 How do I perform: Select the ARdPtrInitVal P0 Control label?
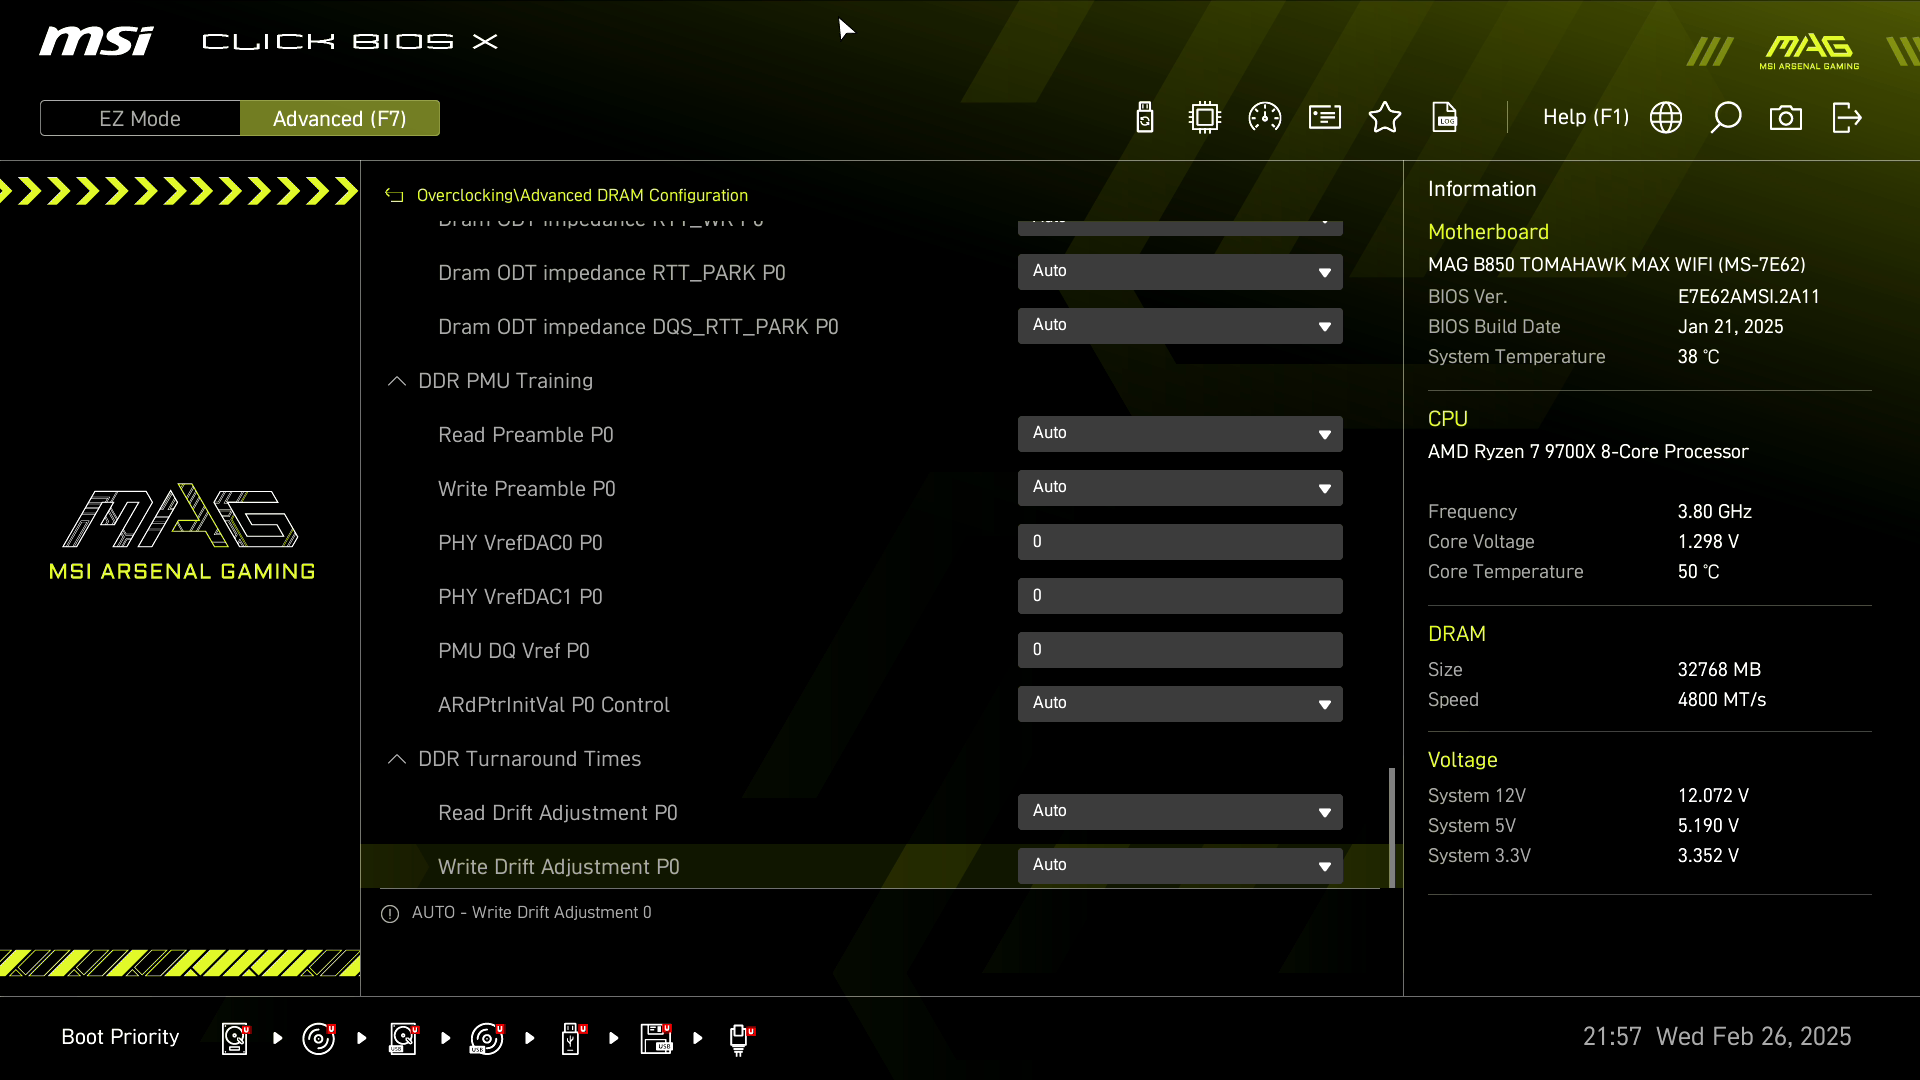click(x=554, y=705)
